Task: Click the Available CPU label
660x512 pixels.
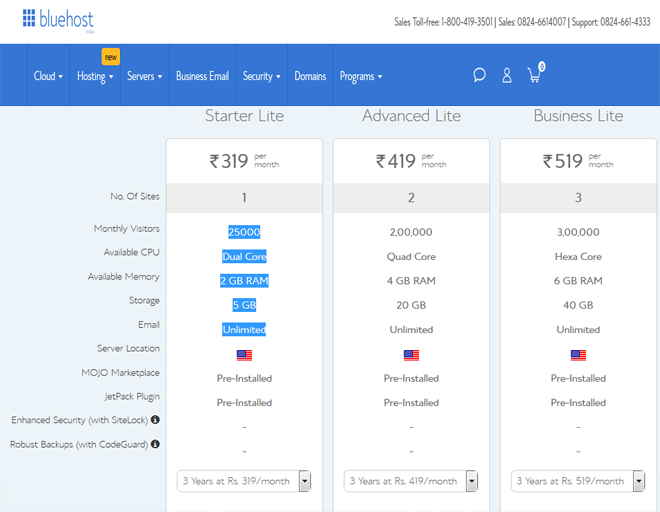Action: [132, 252]
